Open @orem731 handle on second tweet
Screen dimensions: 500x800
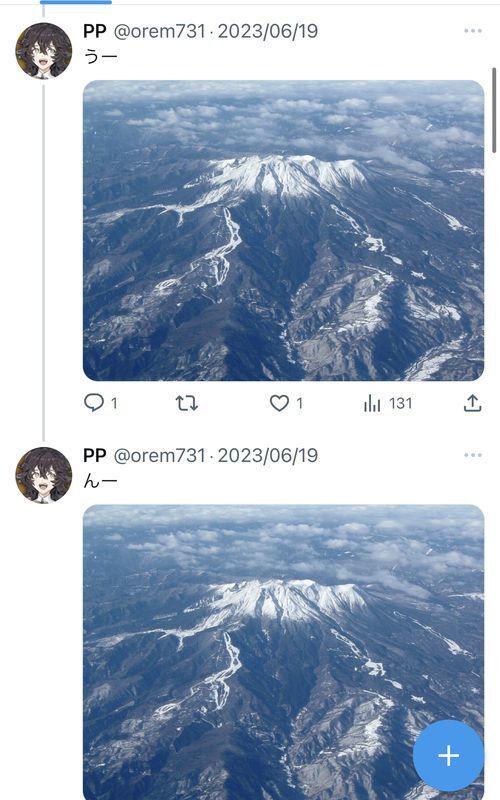(x=159, y=455)
